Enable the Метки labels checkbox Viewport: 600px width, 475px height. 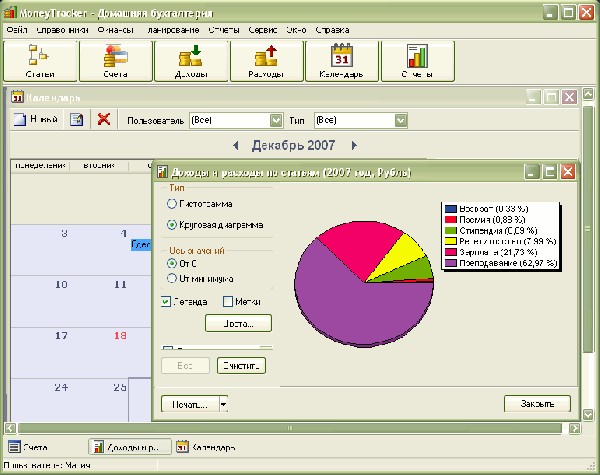227,301
